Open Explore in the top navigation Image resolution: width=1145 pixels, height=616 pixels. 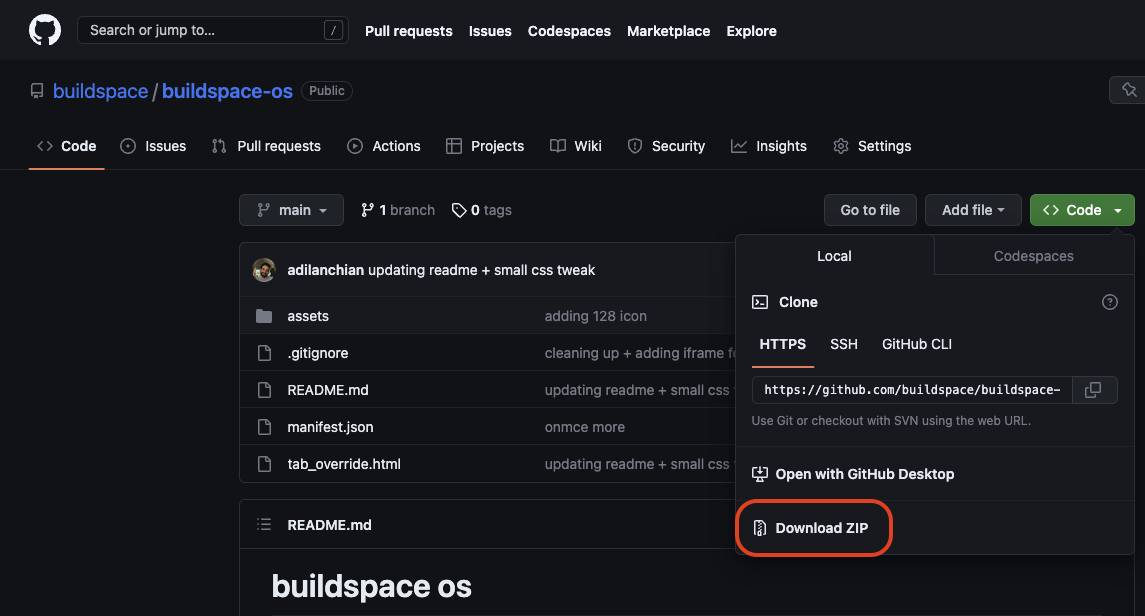click(751, 31)
